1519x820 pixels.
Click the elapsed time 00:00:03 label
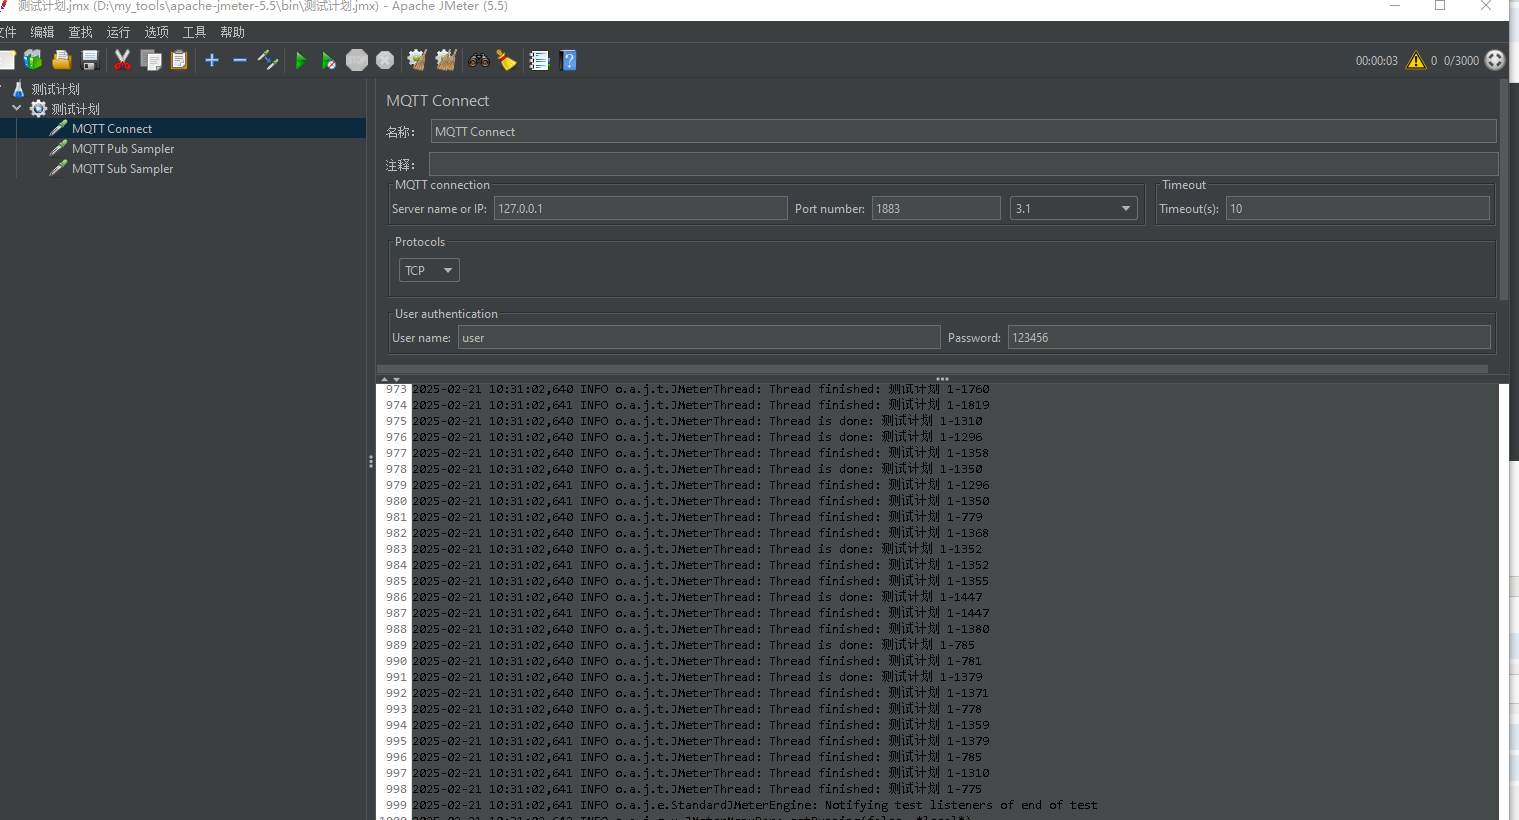pos(1376,60)
